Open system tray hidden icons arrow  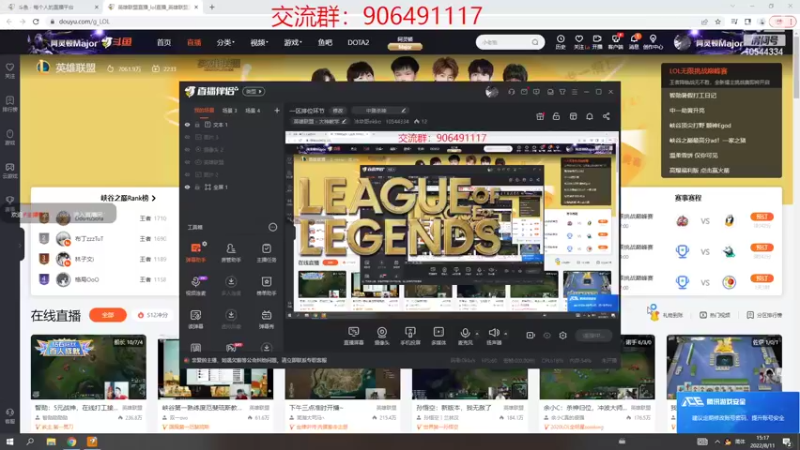tap(717, 442)
